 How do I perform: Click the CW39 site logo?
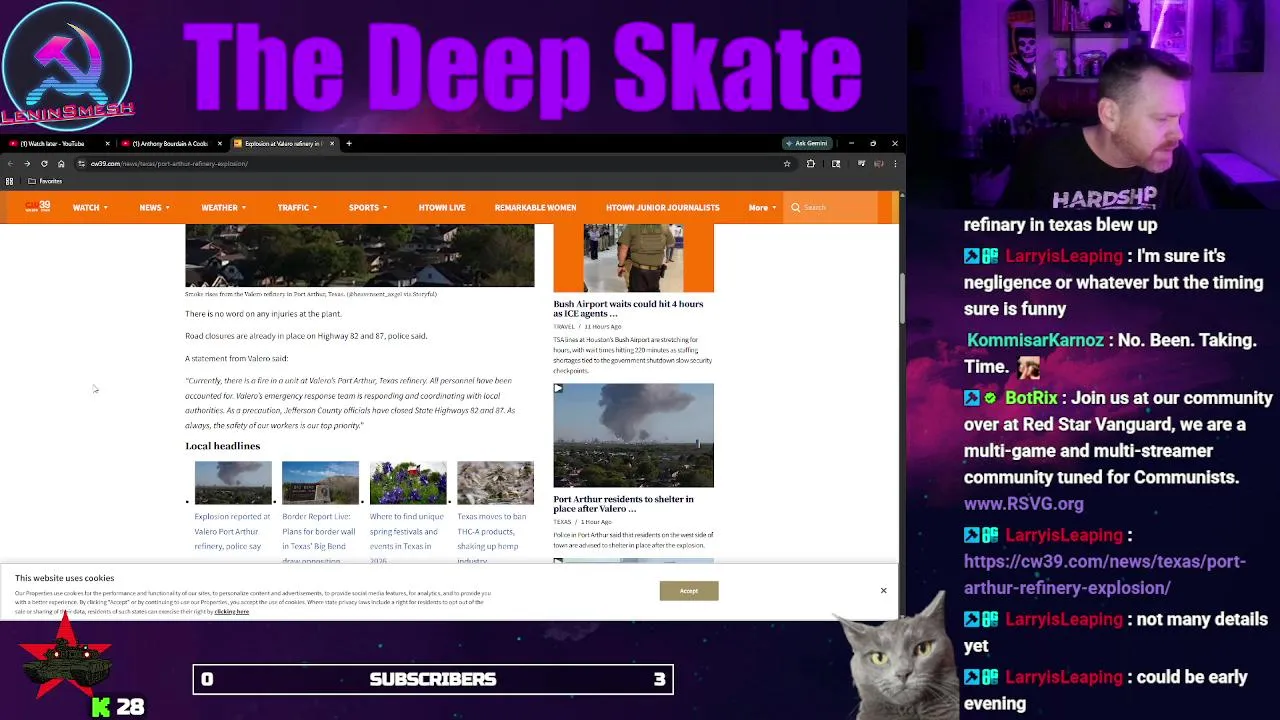click(x=38, y=207)
